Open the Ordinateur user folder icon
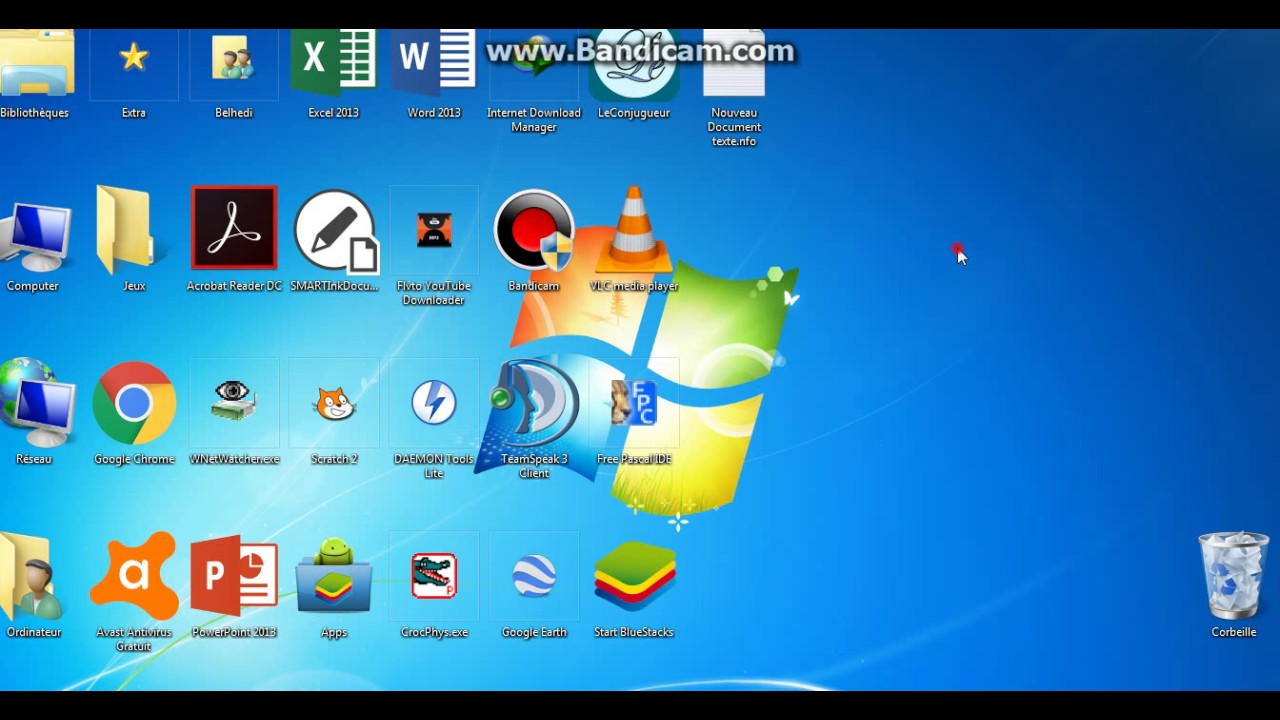The image size is (1280, 720). coord(30,577)
